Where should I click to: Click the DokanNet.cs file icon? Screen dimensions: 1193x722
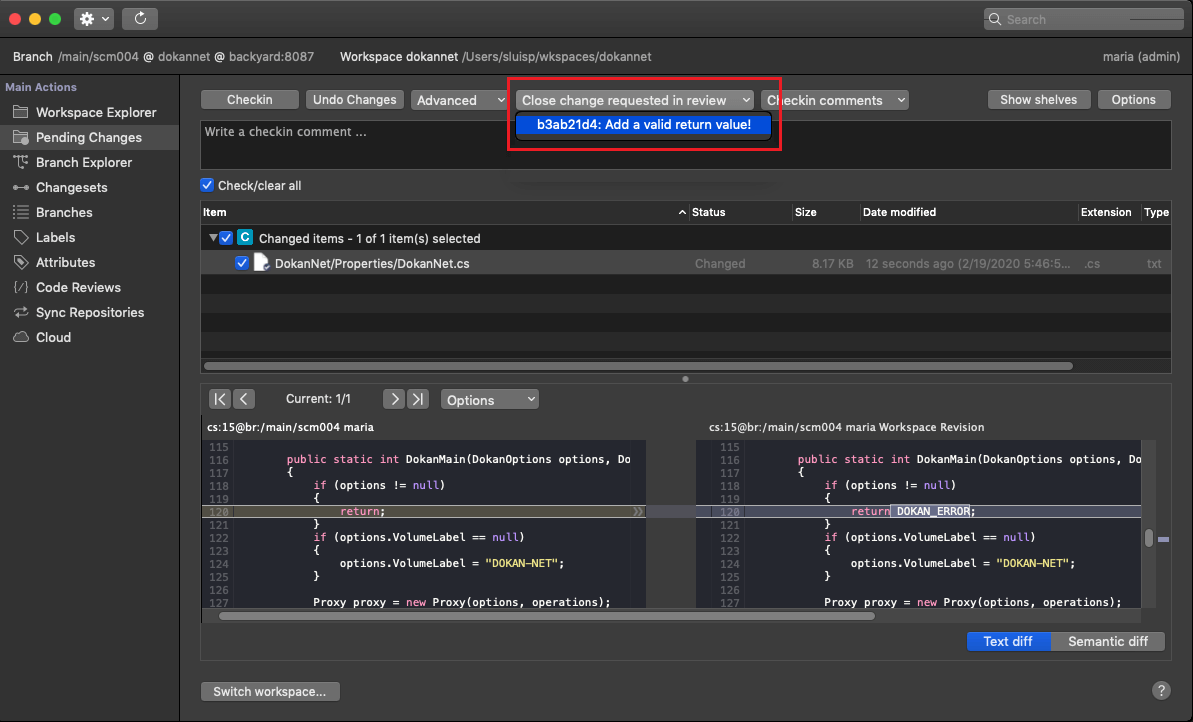point(261,263)
